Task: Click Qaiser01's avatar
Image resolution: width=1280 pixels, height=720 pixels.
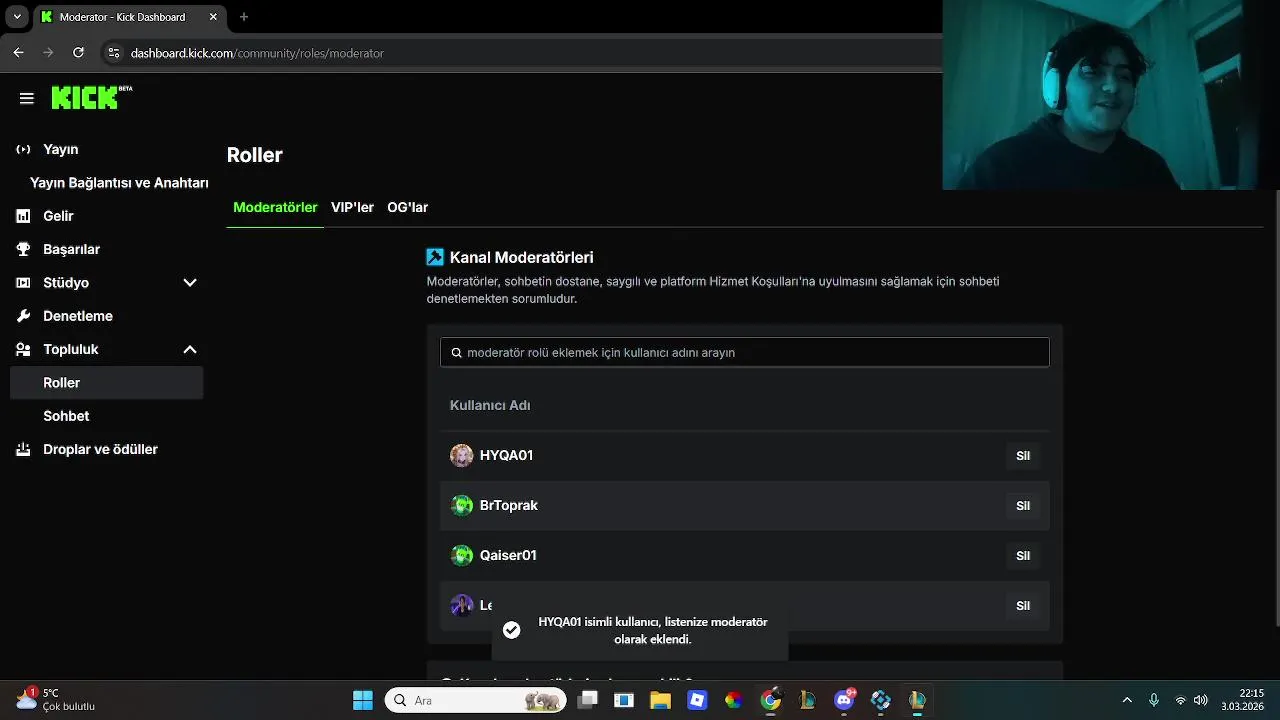Action: (462, 555)
